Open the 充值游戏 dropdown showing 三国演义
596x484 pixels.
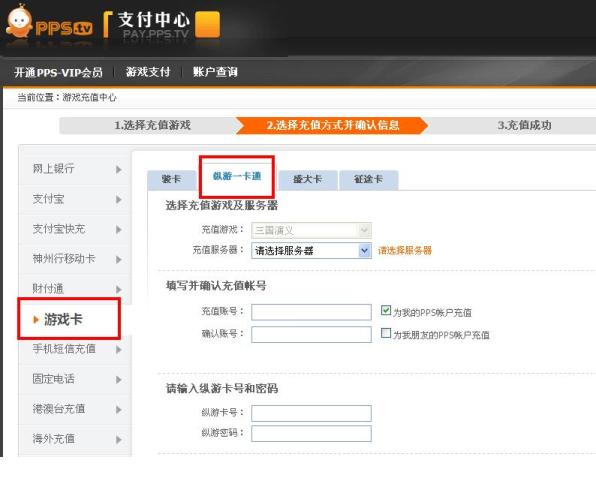(x=311, y=230)
